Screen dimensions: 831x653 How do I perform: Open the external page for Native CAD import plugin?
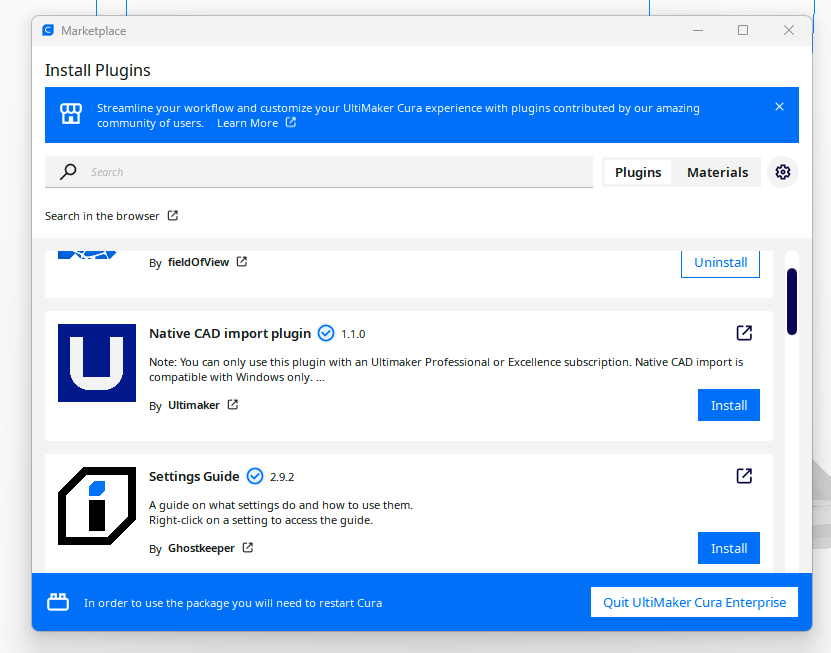pos(744,333)
